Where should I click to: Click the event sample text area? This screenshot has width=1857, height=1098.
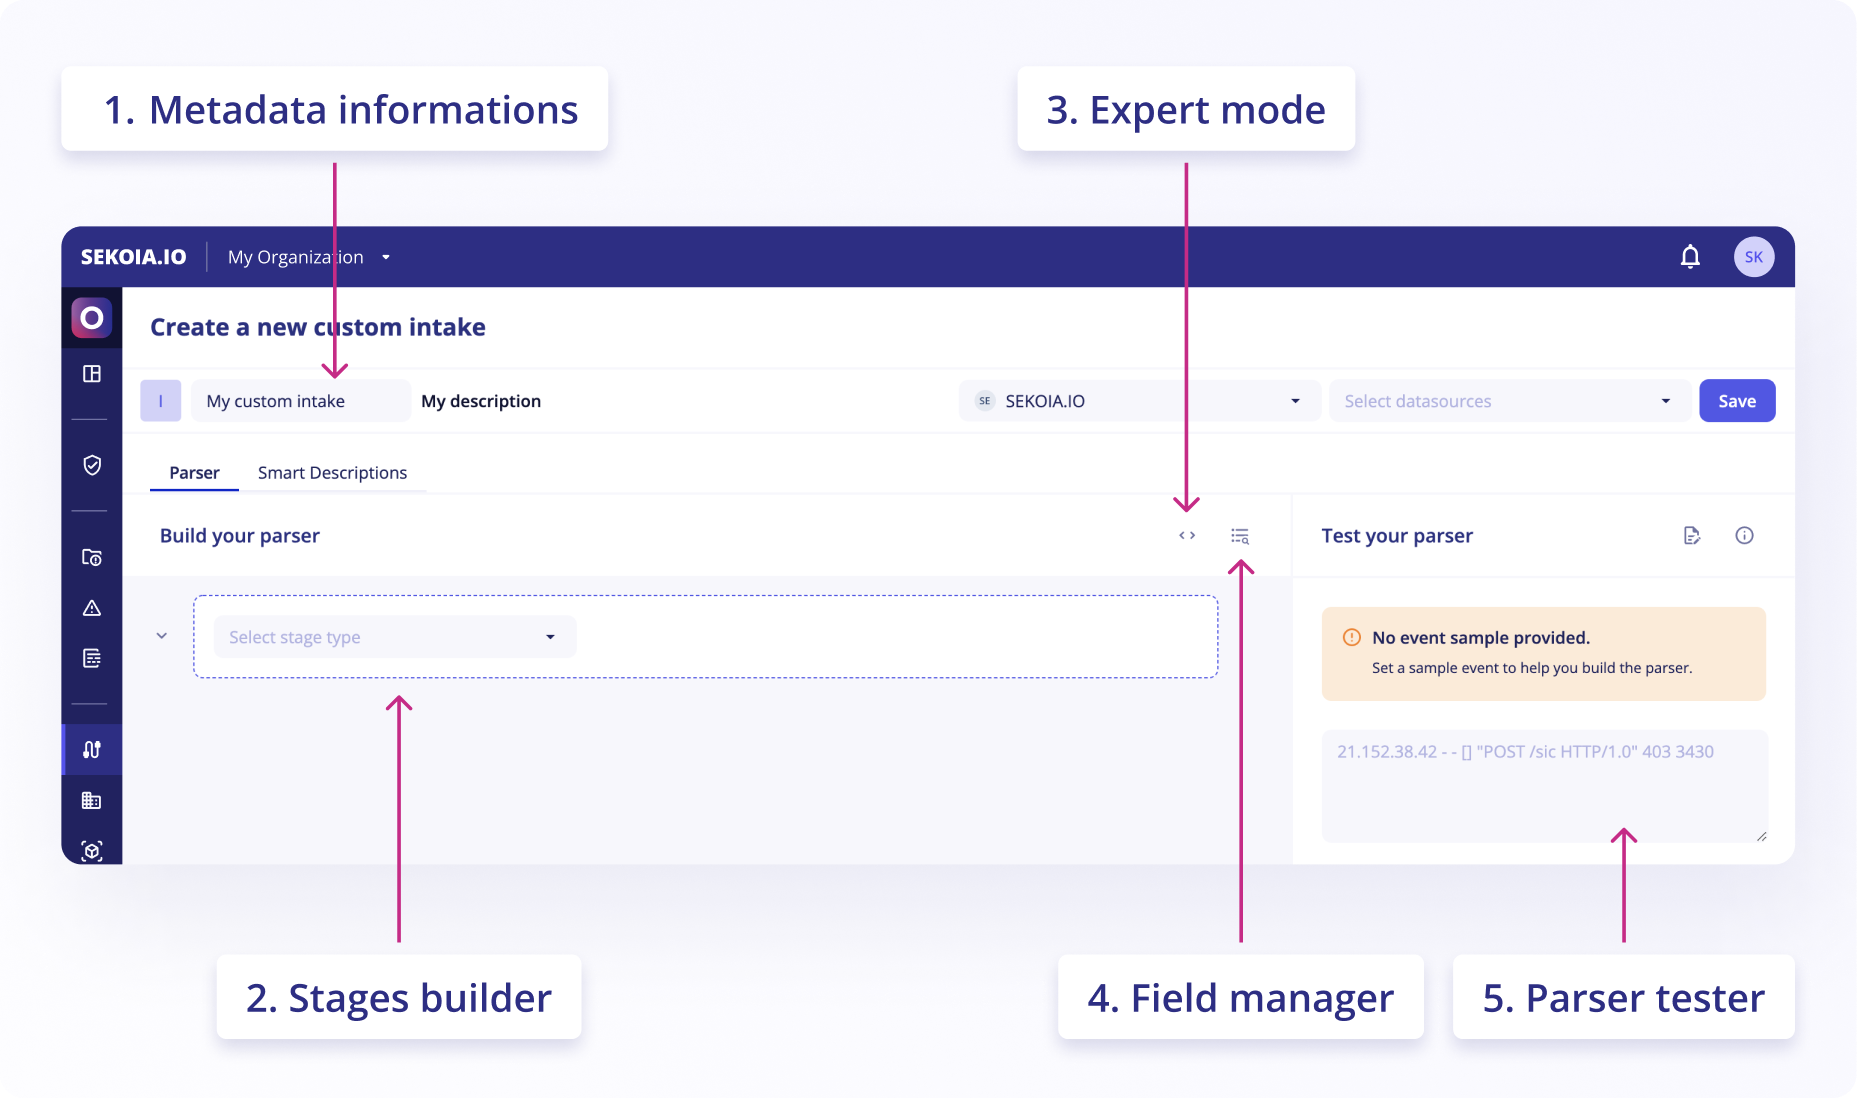point(1543,786)
